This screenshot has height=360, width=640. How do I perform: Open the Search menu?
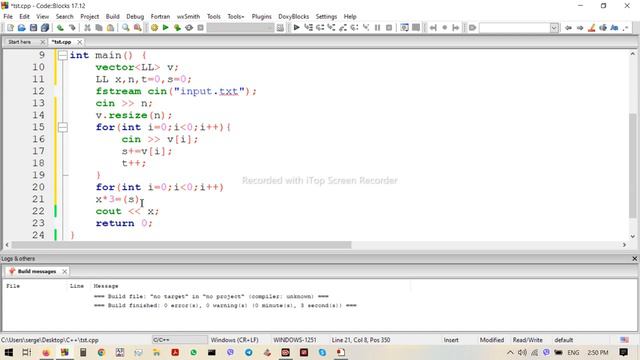(64, 16)
